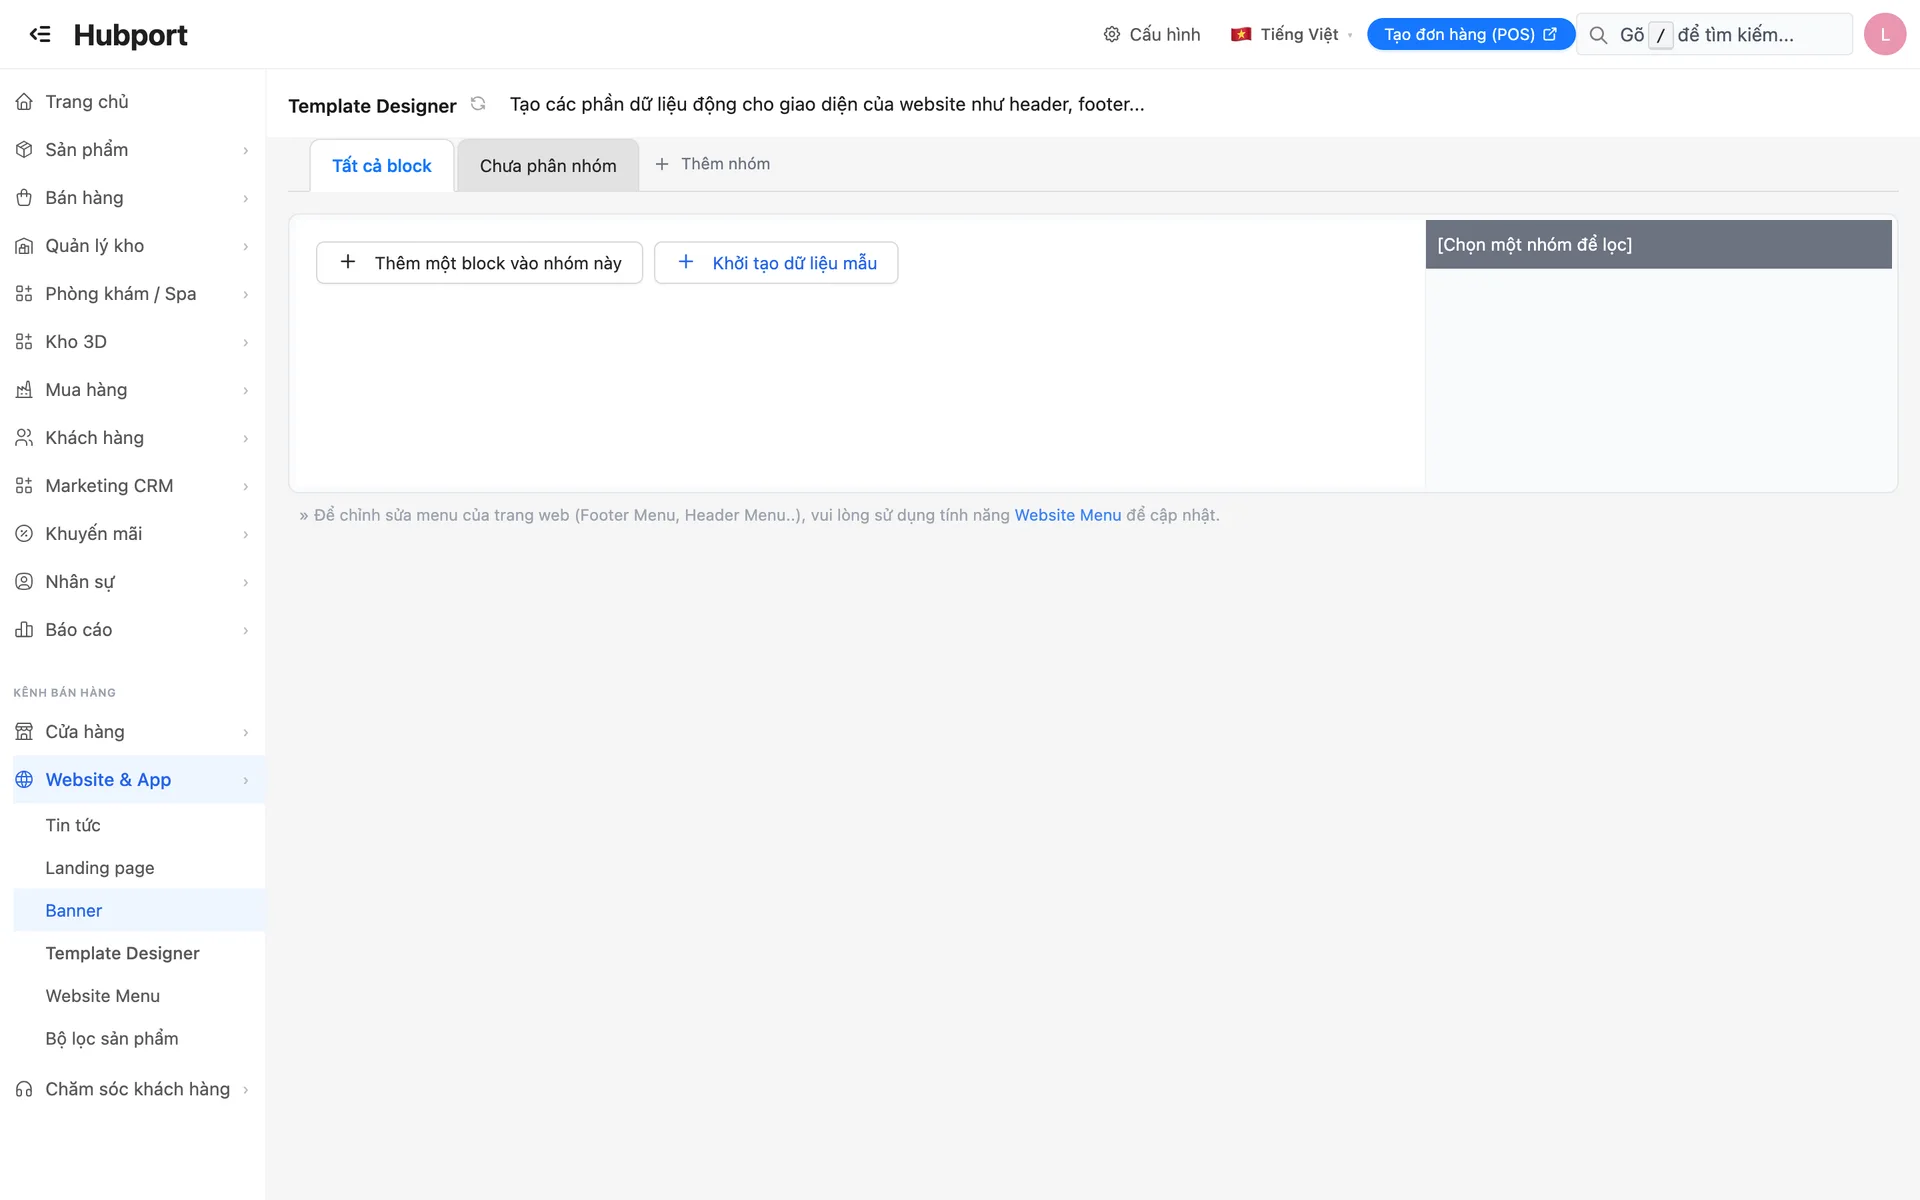Screen dimensions: 1920x1200
Task: Click the search magnifier icon
Action: pos(1598,35)
